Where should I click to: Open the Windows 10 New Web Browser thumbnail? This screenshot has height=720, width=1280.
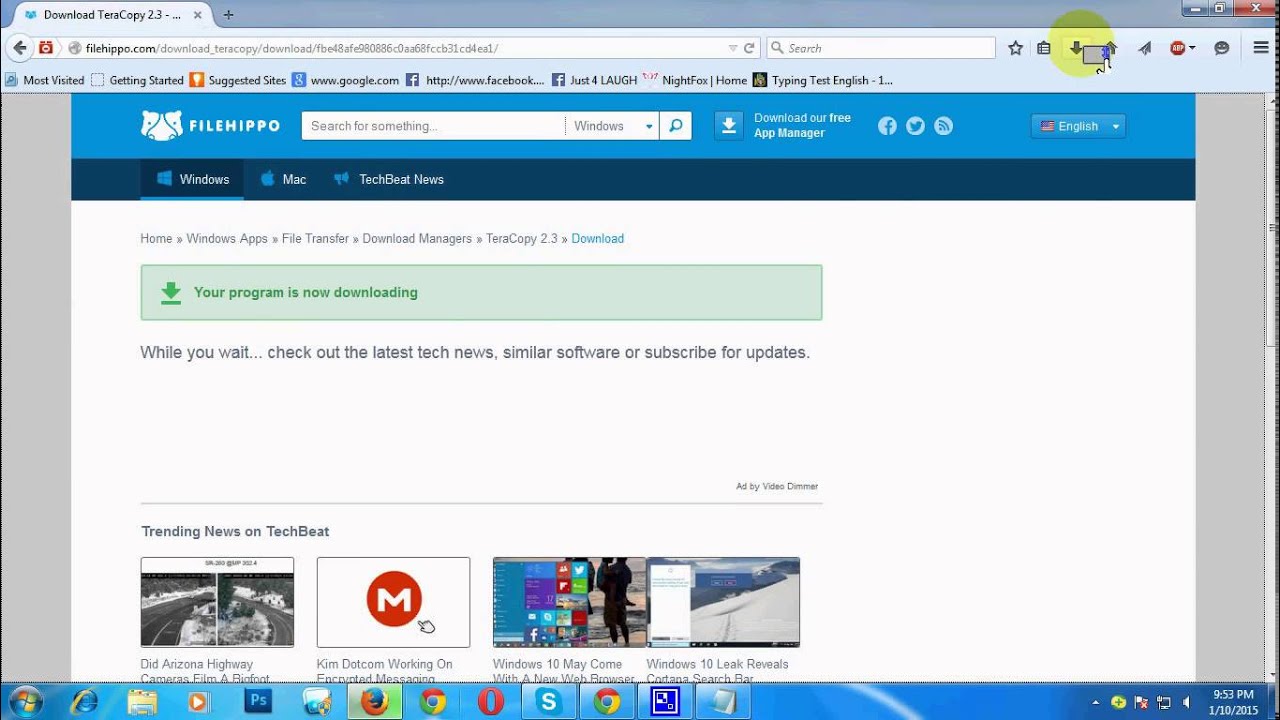click(x=569, y=602)
